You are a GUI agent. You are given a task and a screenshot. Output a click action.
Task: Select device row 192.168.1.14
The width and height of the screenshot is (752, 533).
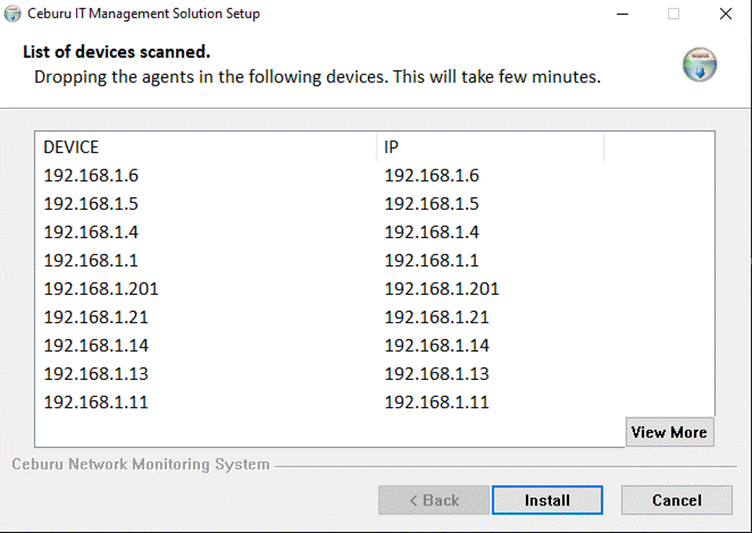point(374,345)
